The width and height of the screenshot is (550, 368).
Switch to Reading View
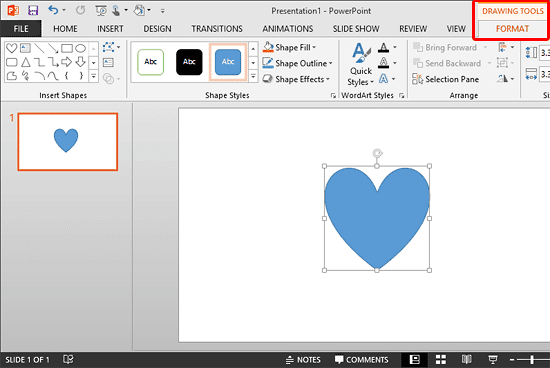tap(467, 360)
